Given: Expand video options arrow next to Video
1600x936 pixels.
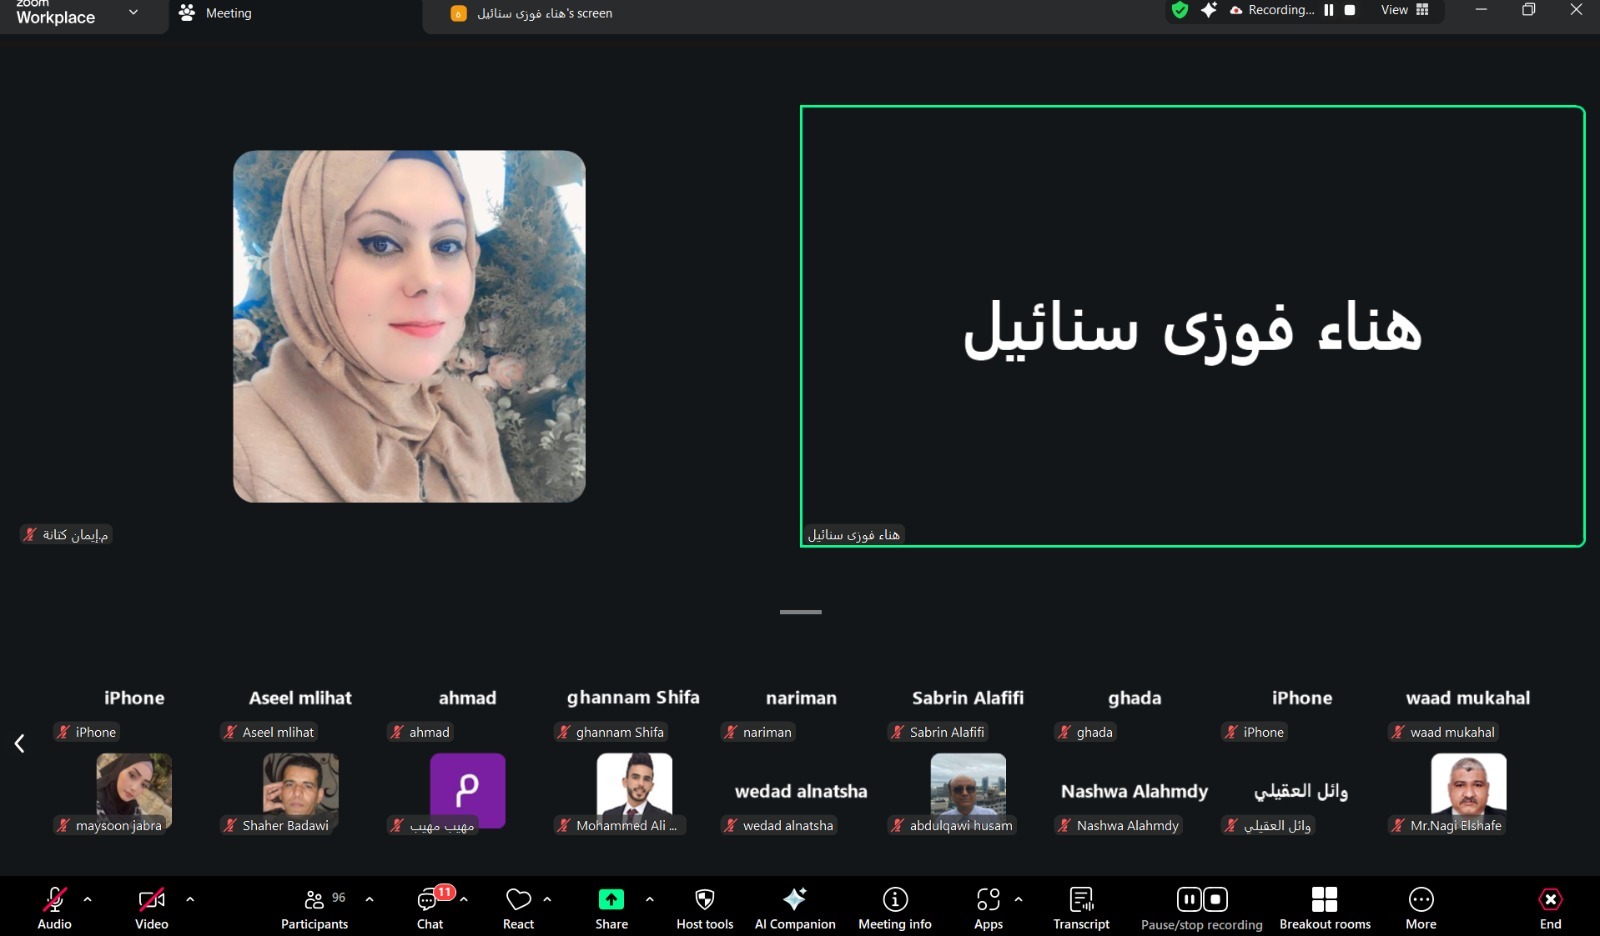Looking at the screenshot, I should pyautogui.click(x=190, y=899).
